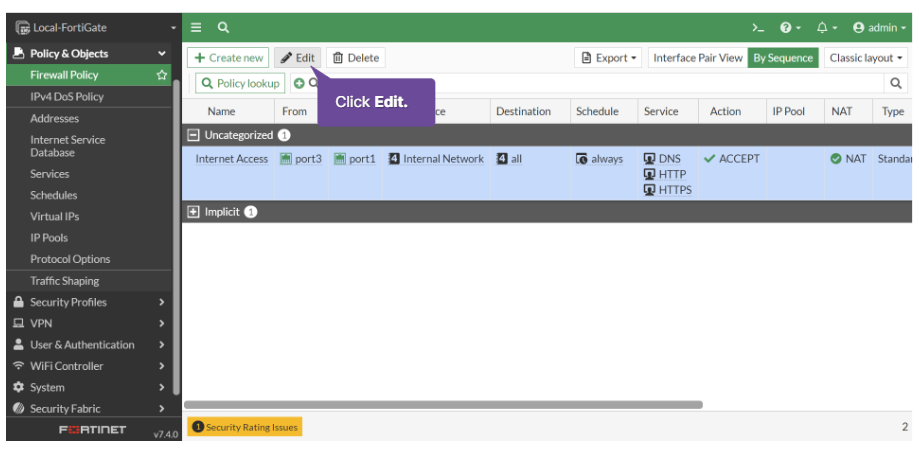This screenshot has width=919, height=462.
Task: Click the Delete button
Action: click(356, 57)
